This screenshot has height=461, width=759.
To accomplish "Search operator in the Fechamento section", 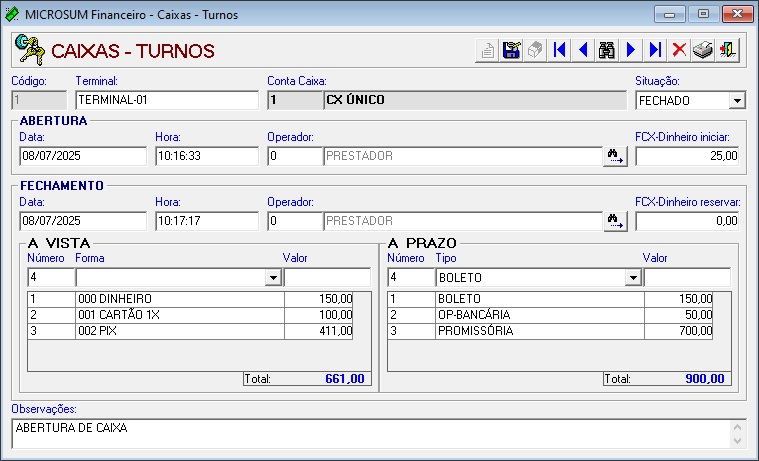I will pyautogui.click(x=615, y=221).
